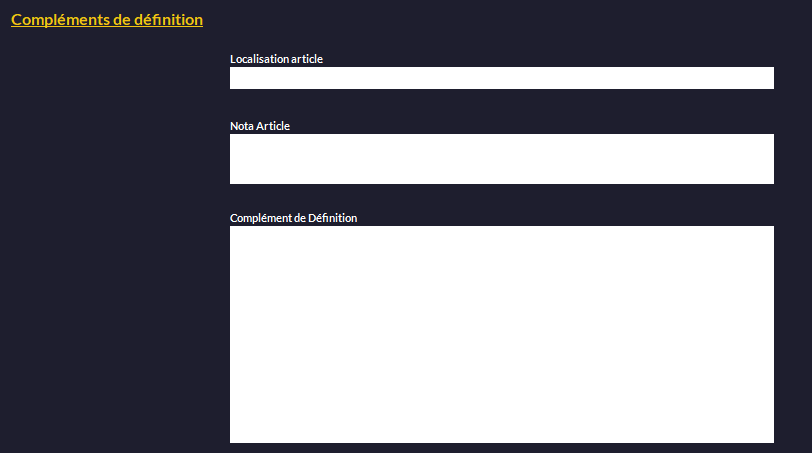This screenshot has height=453, width=812.
Task: Click inside the Nota Article text area
Action: 501,159
